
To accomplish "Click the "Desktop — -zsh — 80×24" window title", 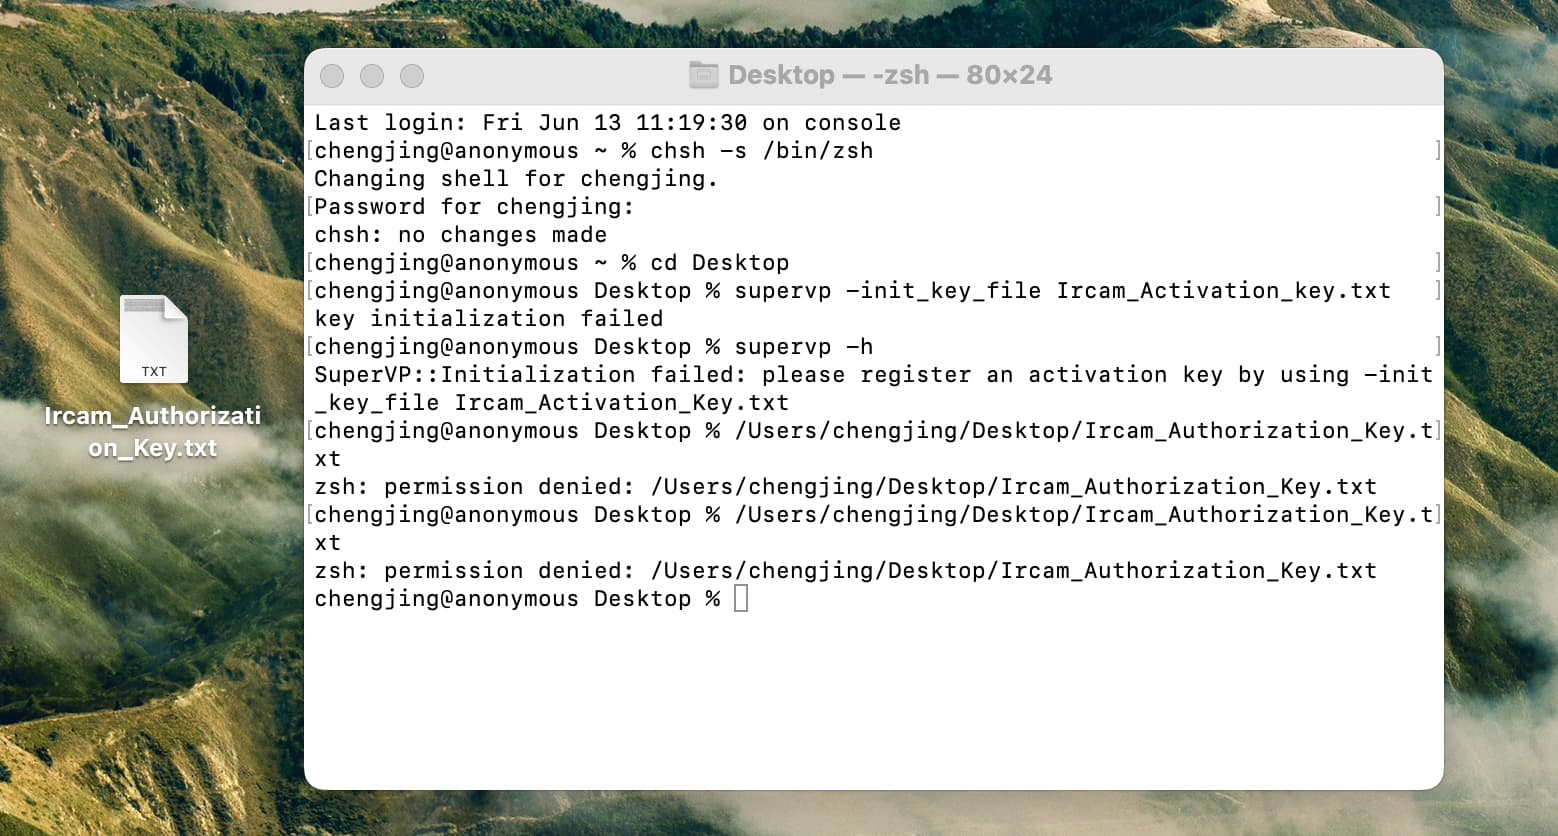I will 890,75.
